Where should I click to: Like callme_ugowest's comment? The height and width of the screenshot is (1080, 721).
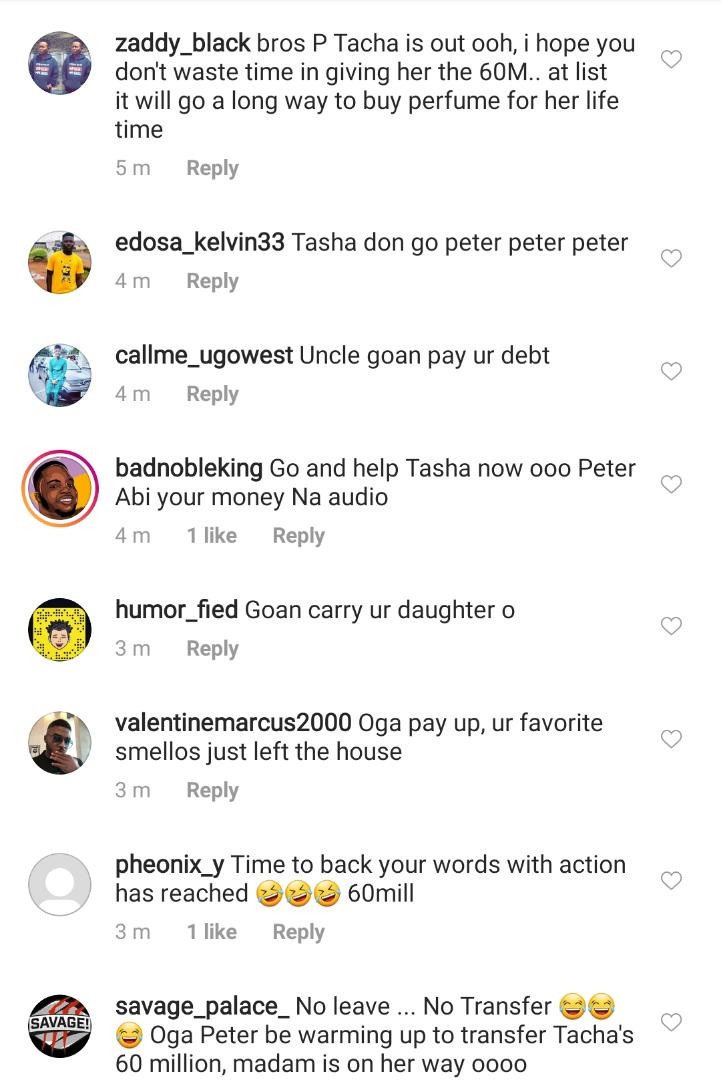[672, 371]
